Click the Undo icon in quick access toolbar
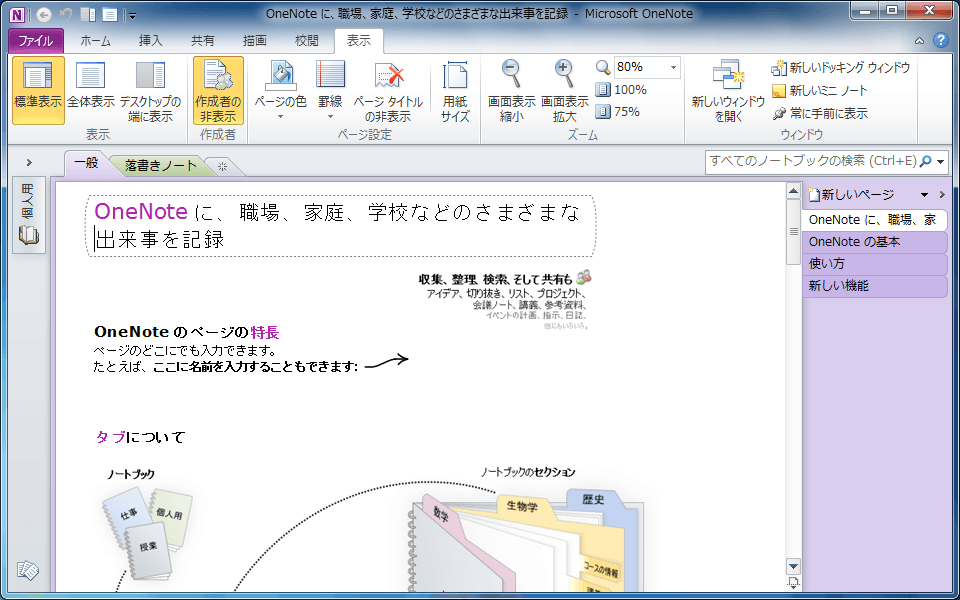The width and height of the screenshot is (960, 600). coord(66,15)
